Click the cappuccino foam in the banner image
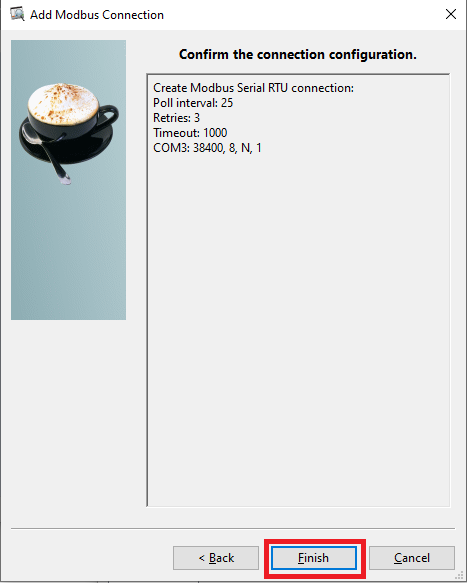Screen dimensions: 467x584 click(63, 102)
